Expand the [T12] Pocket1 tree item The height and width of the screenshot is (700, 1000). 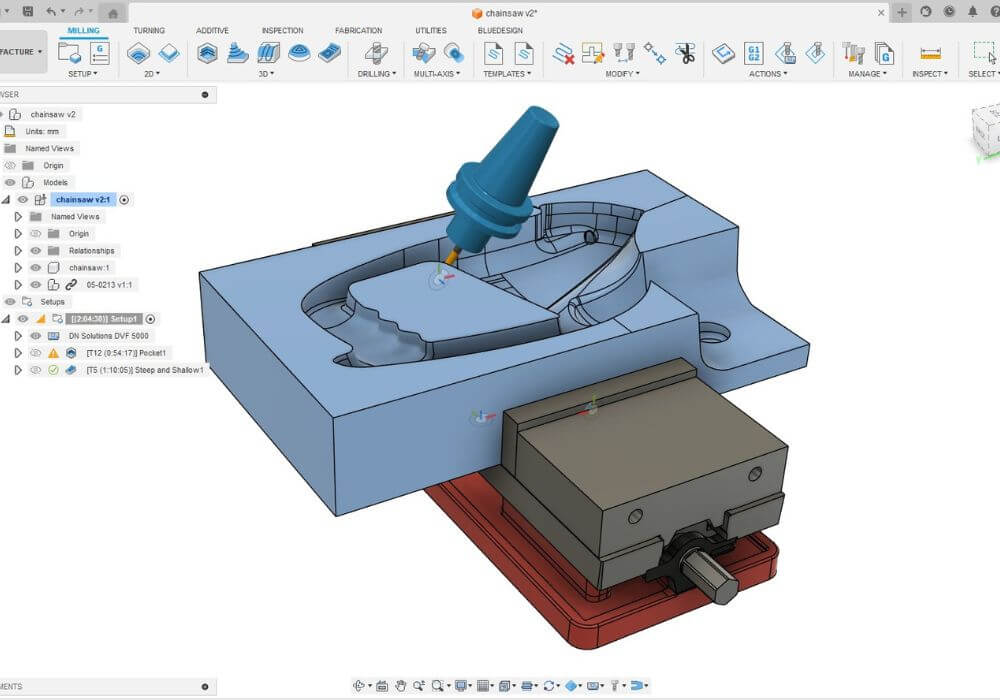pyautogui.click(x=17, y=352)
